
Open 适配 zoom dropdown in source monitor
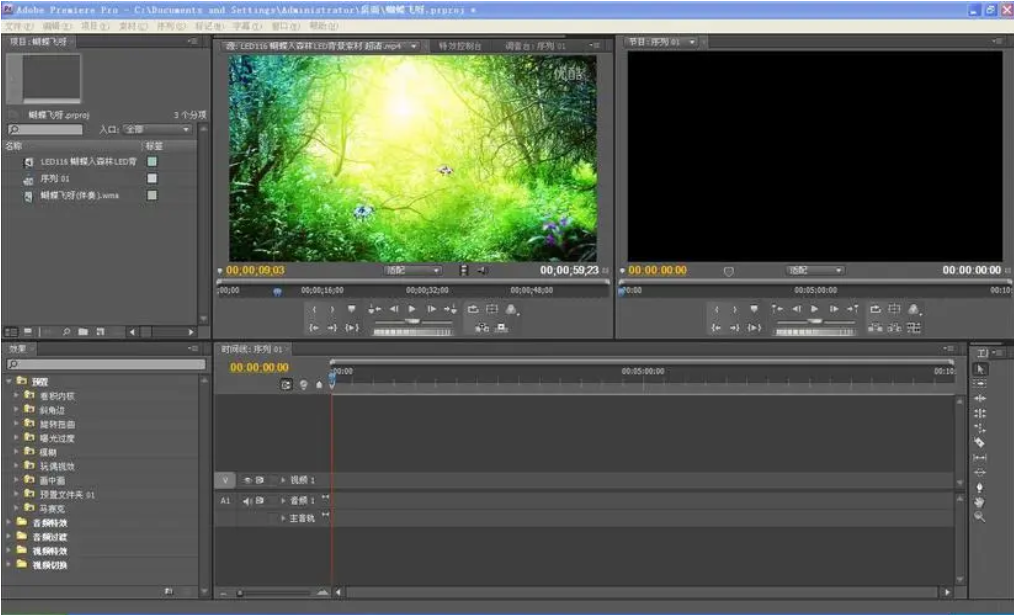coord(413,270)
